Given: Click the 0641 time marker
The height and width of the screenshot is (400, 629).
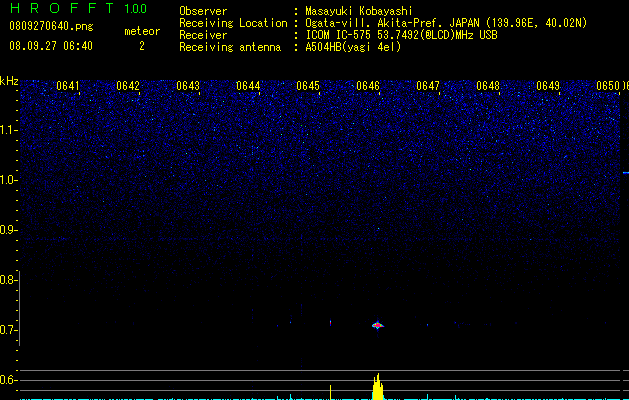Looking at the screenshot, I should point(68,86).
